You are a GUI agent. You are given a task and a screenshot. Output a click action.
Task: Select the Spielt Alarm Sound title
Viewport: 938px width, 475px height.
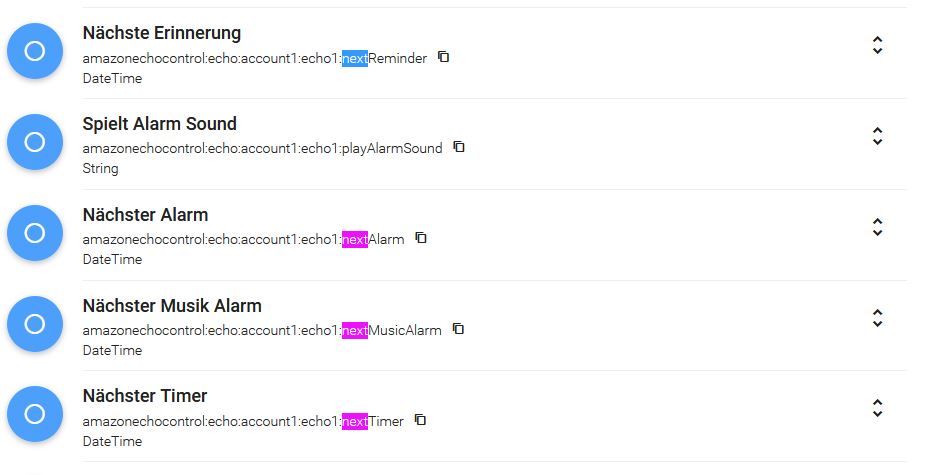160,124
